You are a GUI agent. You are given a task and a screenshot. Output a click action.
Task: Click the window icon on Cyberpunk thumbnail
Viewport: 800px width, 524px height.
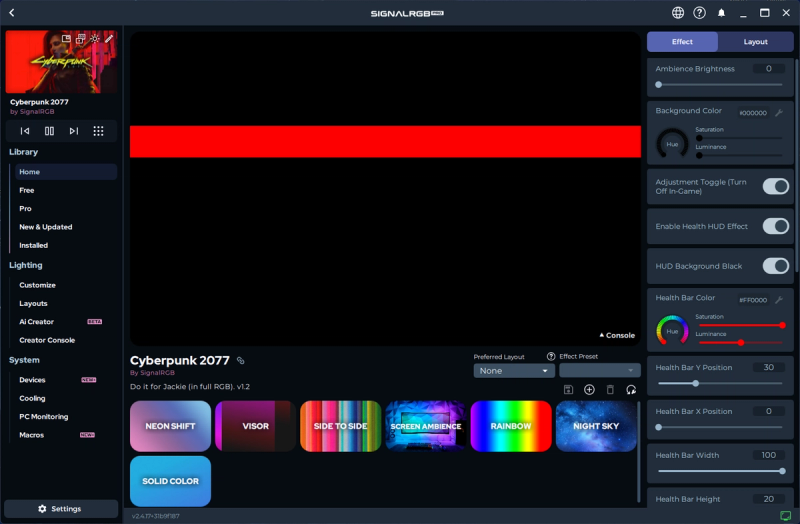click(66, 39)
